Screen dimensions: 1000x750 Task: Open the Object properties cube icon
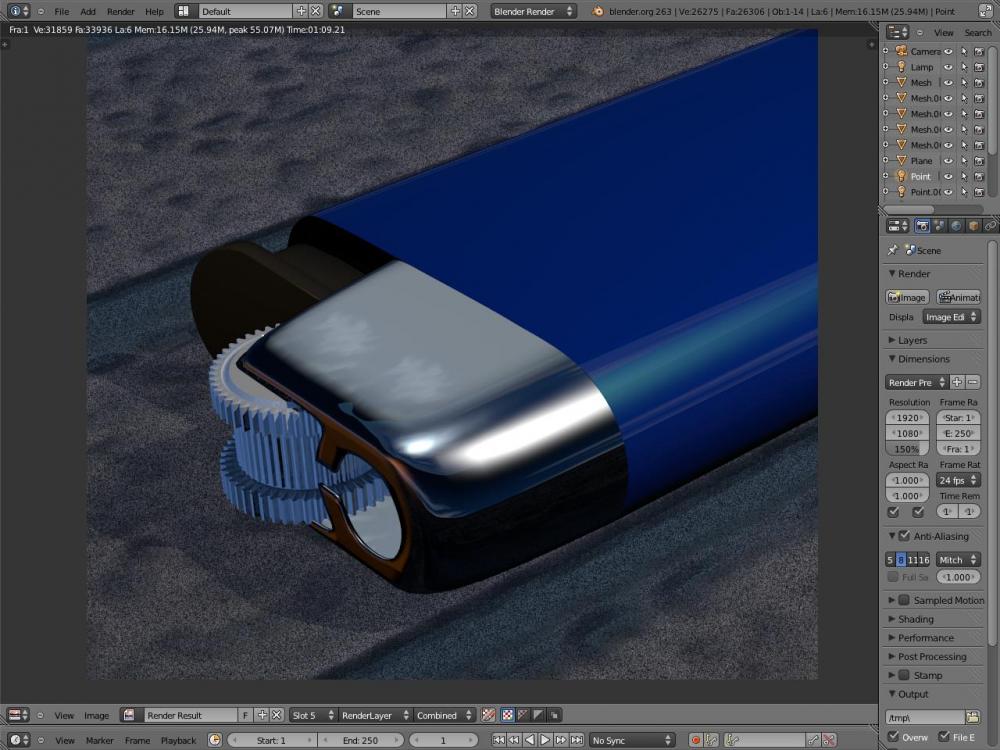pyautogui.click(x=973, y=226)
